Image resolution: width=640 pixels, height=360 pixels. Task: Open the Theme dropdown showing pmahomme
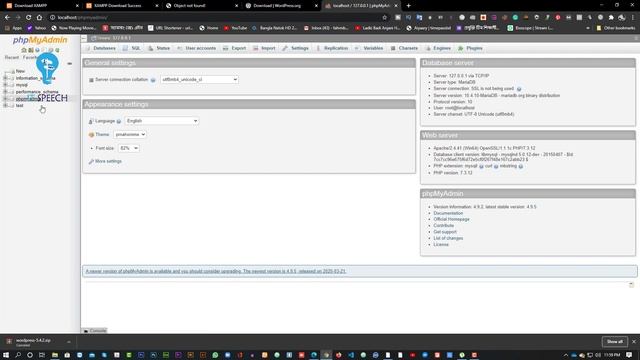click(x=130, y=134)
